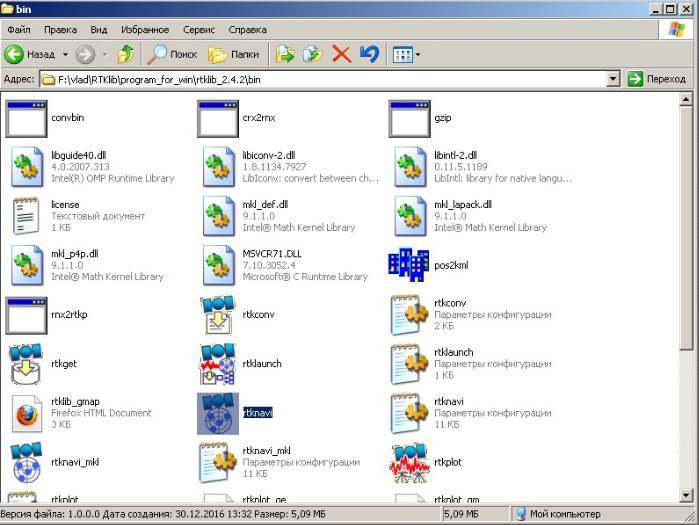Select the rtklib_gmap Firefox HTML document
This screenshot has width=699, height=525.
[x=24, y=411]
